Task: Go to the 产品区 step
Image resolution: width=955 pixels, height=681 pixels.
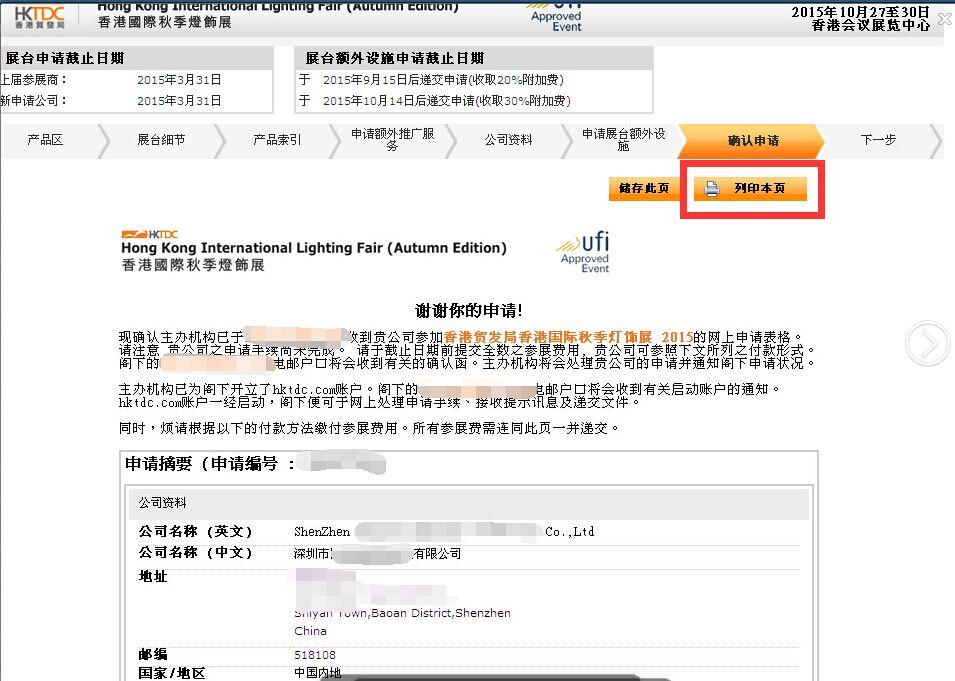Action: click(x=45, y=140)
